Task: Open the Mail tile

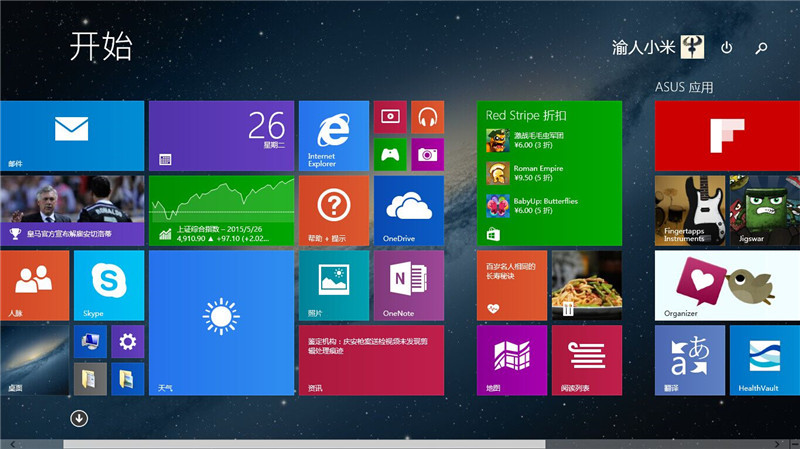Action: [x=72, y=136]
